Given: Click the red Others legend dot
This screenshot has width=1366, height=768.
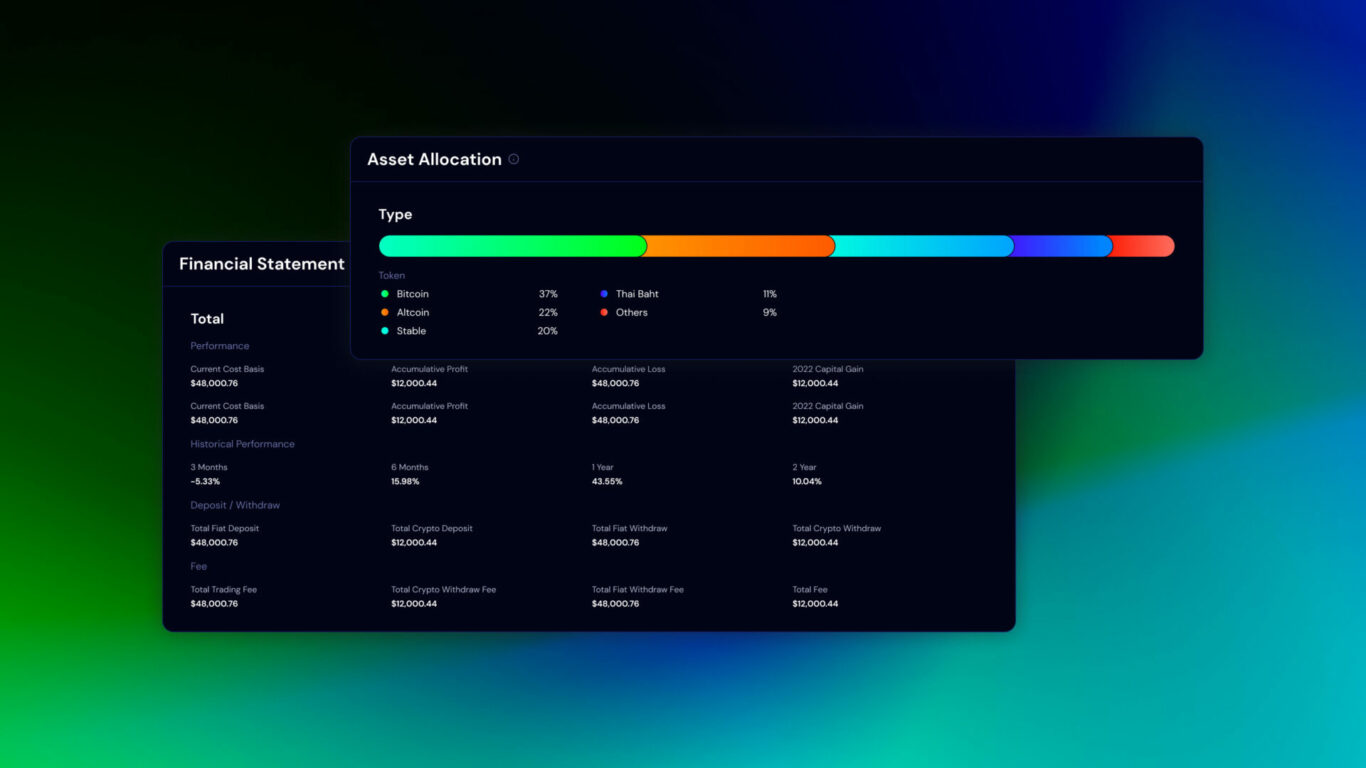Looking at the screenshot, I should click(604, 312).
